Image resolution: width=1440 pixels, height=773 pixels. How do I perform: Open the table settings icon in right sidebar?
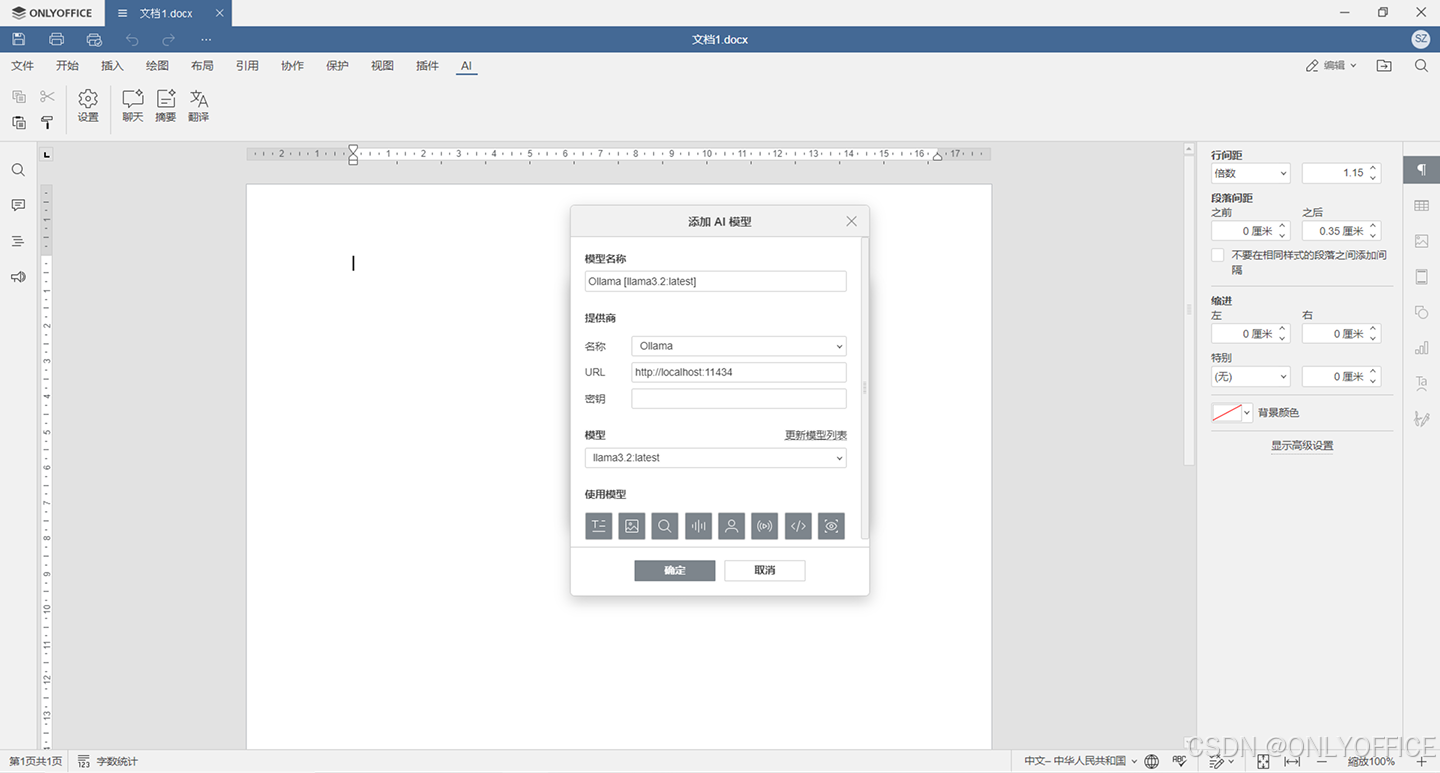tap(1421, 206)
